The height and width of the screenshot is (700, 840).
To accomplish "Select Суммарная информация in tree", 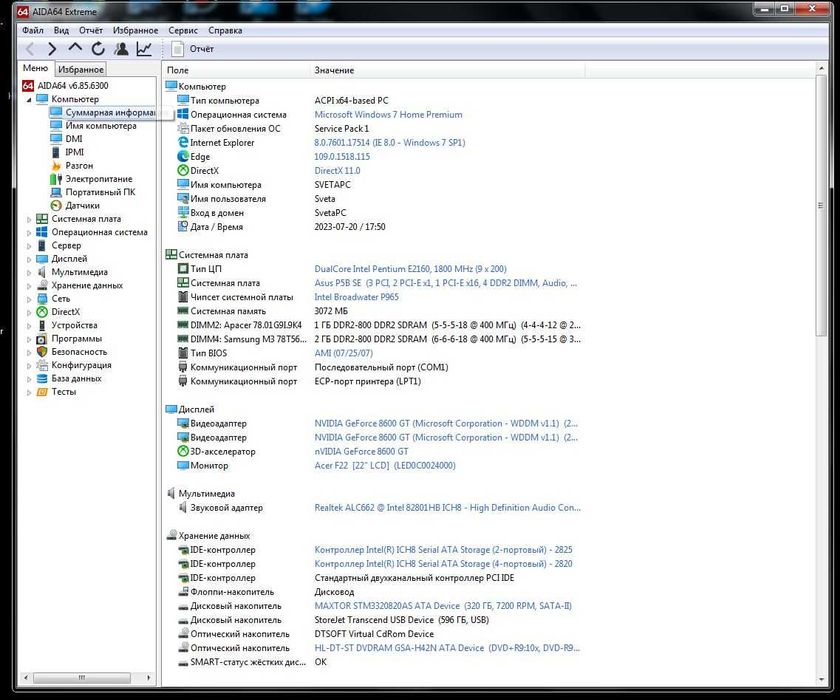I will click(x=110, y=112).
